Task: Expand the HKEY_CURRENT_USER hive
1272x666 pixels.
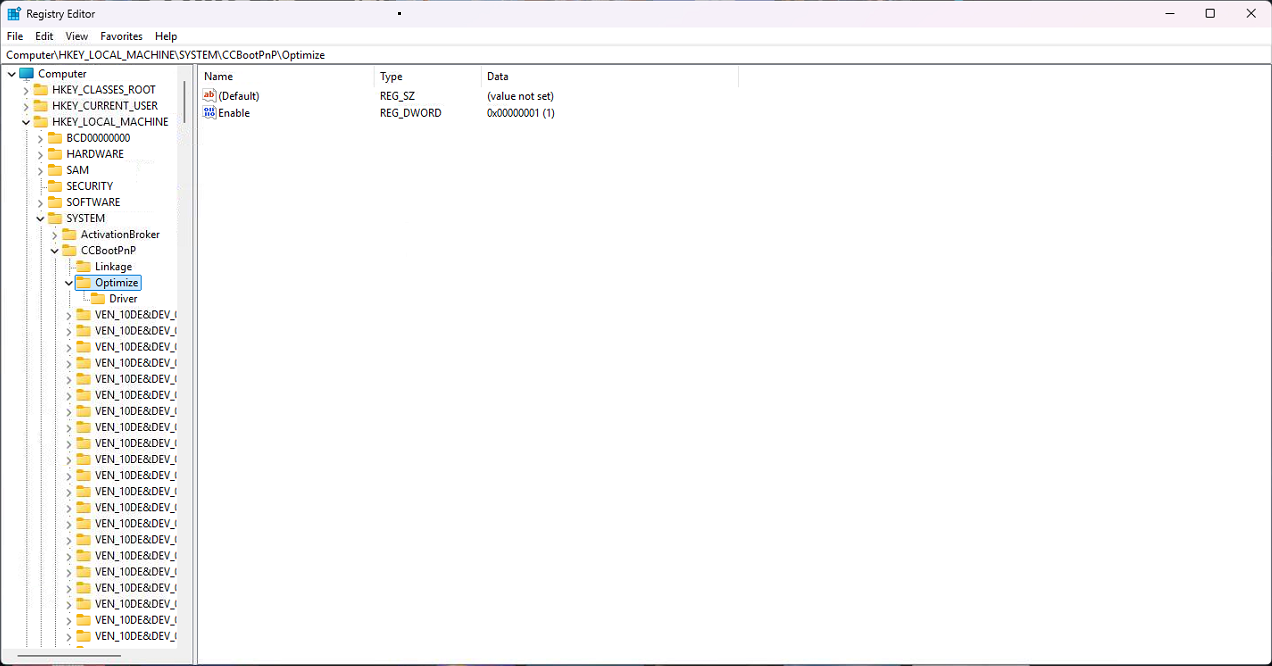Action: [26, 106]
